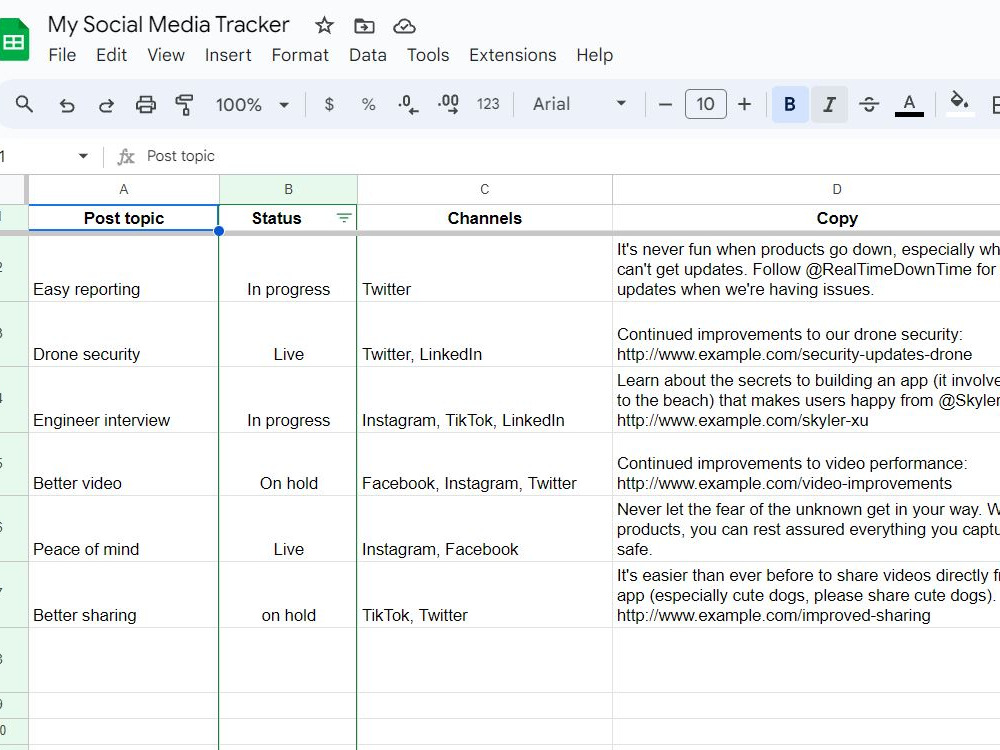This screenshot has width=1000, height=750.
Task: Select column A header
Action: (124, 189)
